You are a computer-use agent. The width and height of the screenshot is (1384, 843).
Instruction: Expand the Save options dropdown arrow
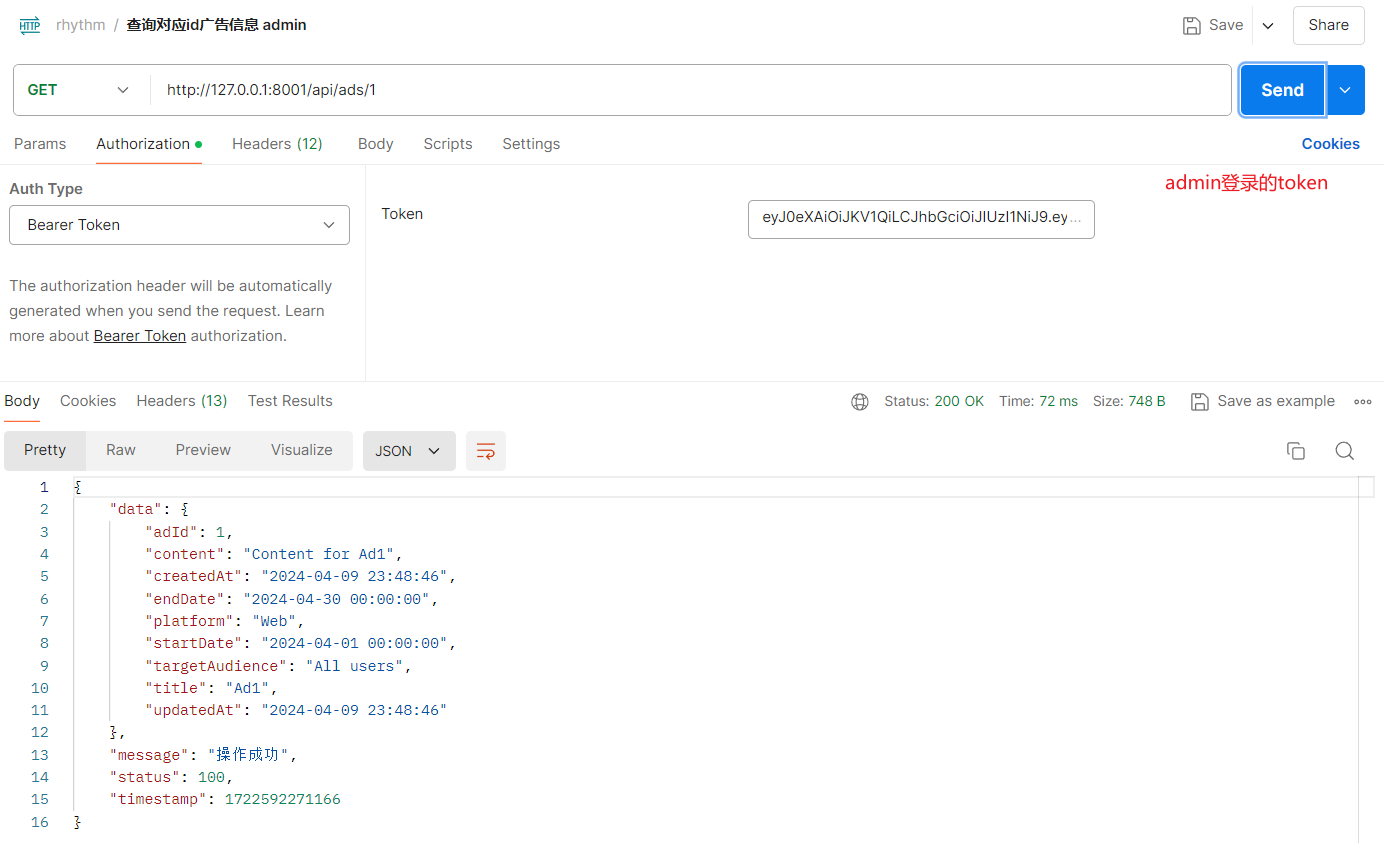pyautogui.click(x=1268, y=26)
